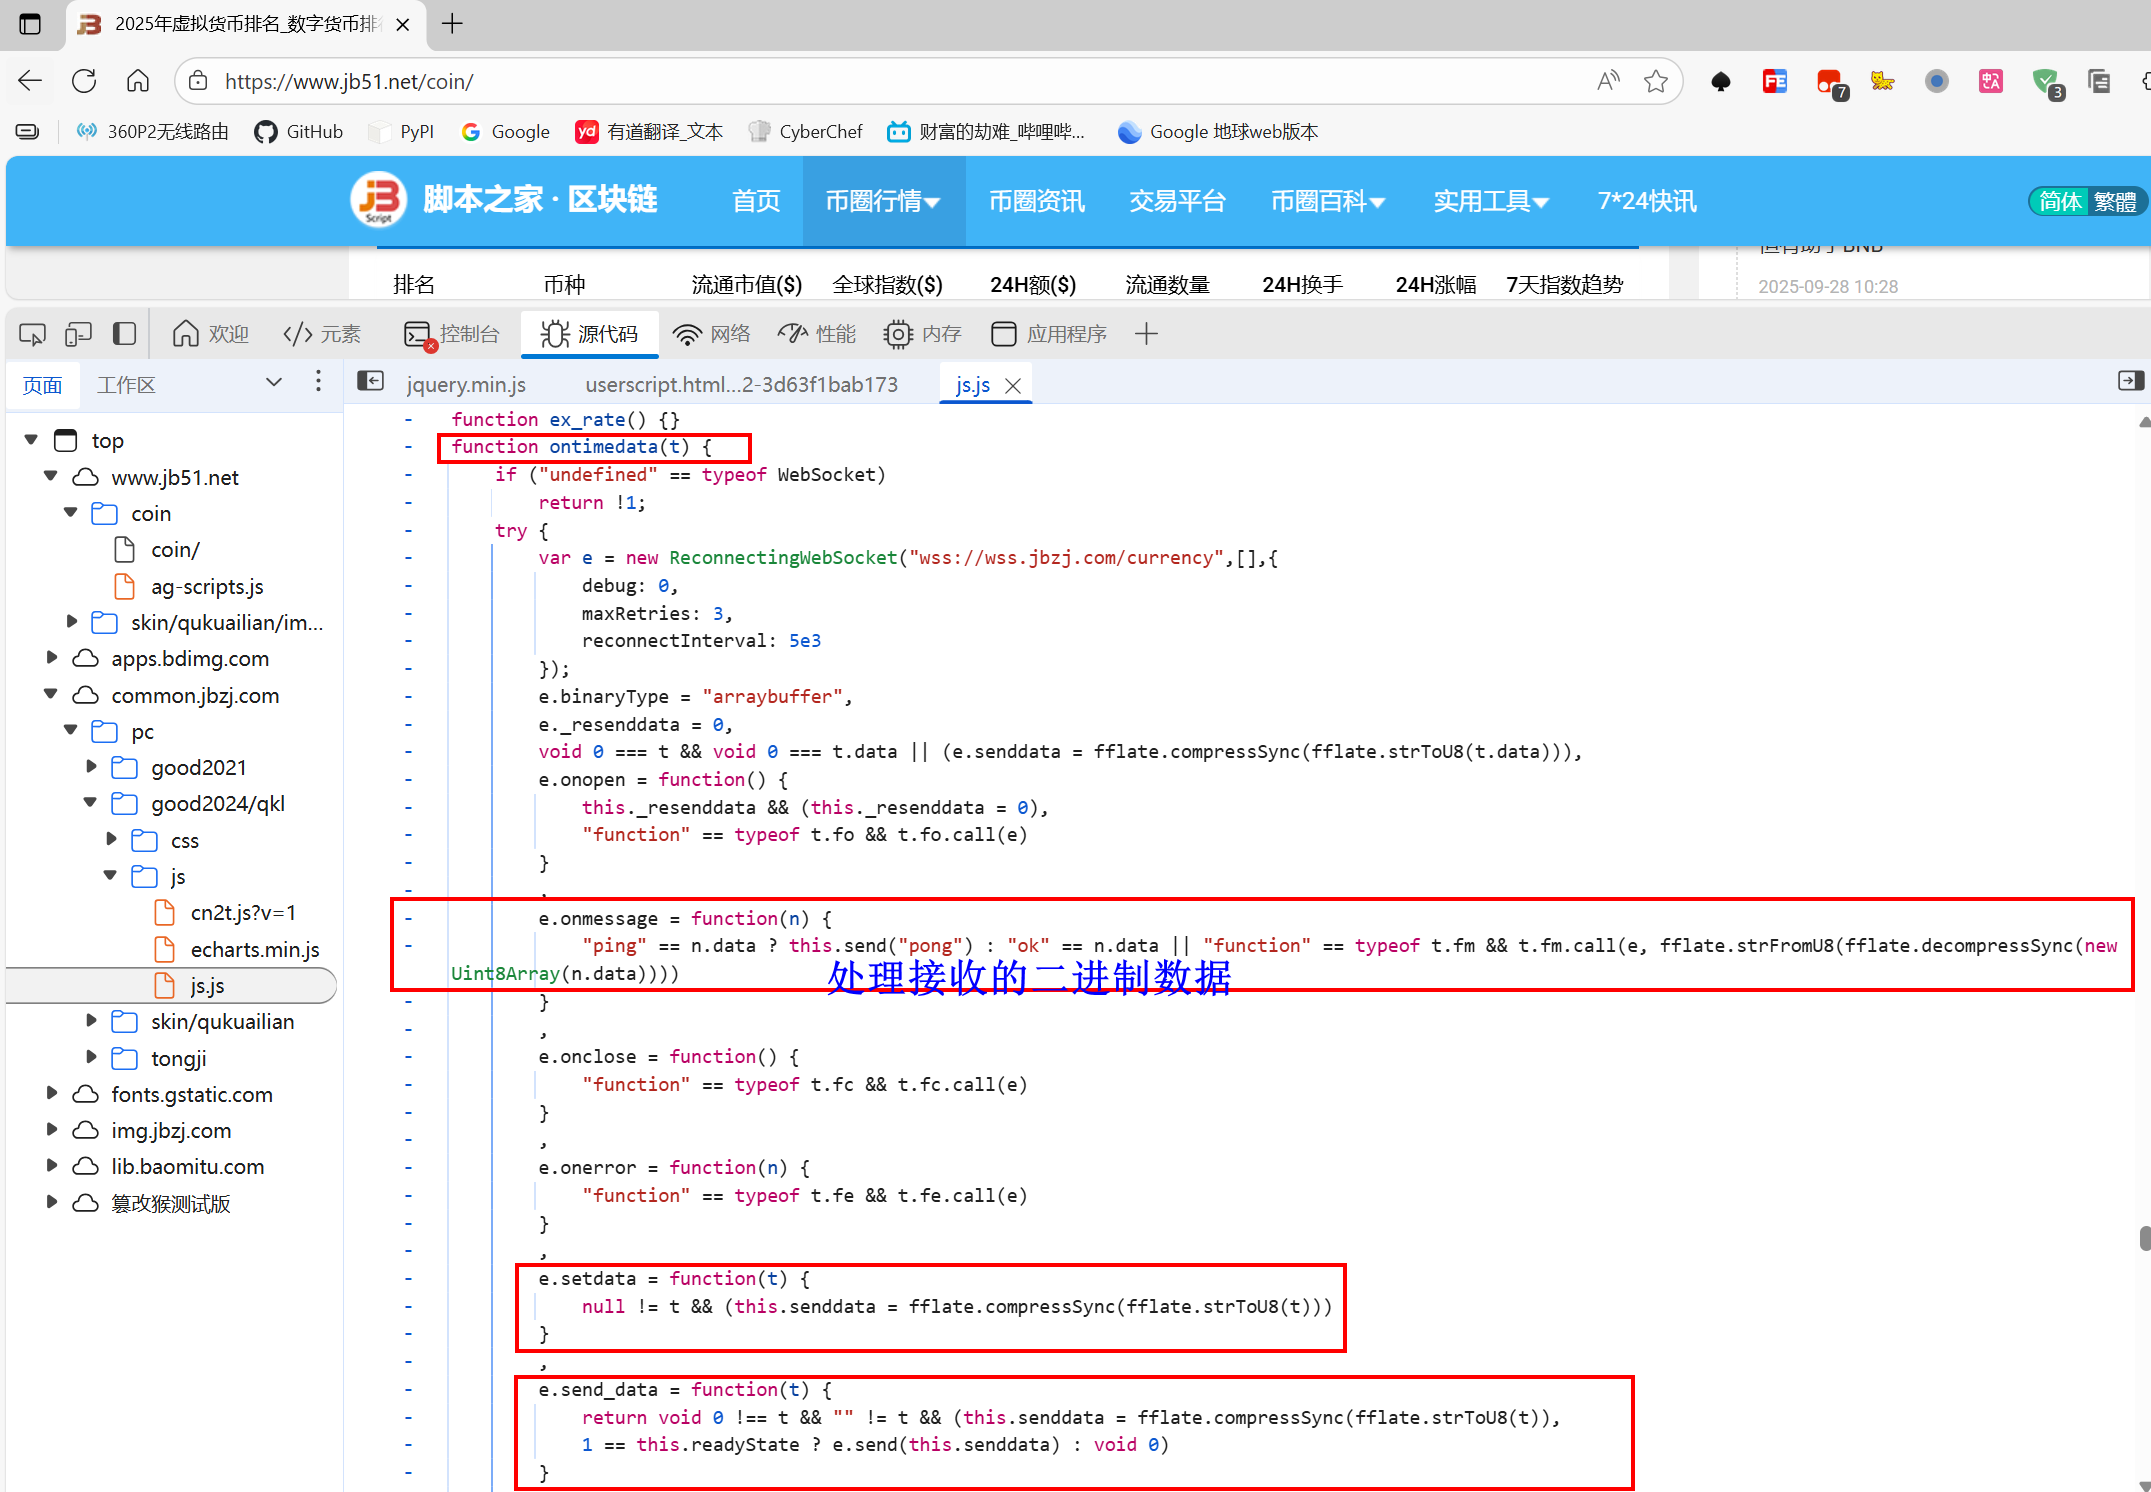2151x1492 pixels.
Task: Open the navigator tabs dropdown chevron
Action: tap(274, 382)
